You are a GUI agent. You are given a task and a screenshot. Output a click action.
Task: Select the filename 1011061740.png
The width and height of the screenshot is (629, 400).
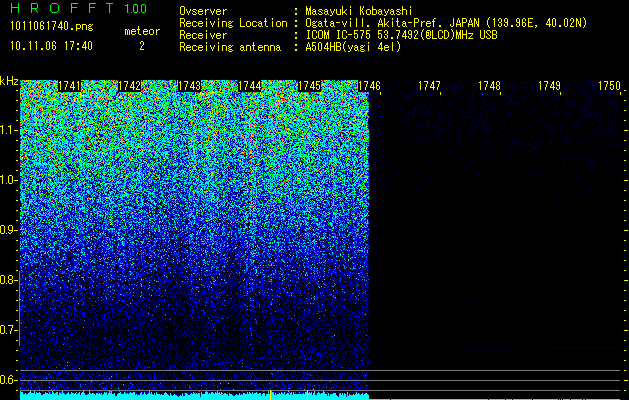pyautogui.click(x=52, y=26)
